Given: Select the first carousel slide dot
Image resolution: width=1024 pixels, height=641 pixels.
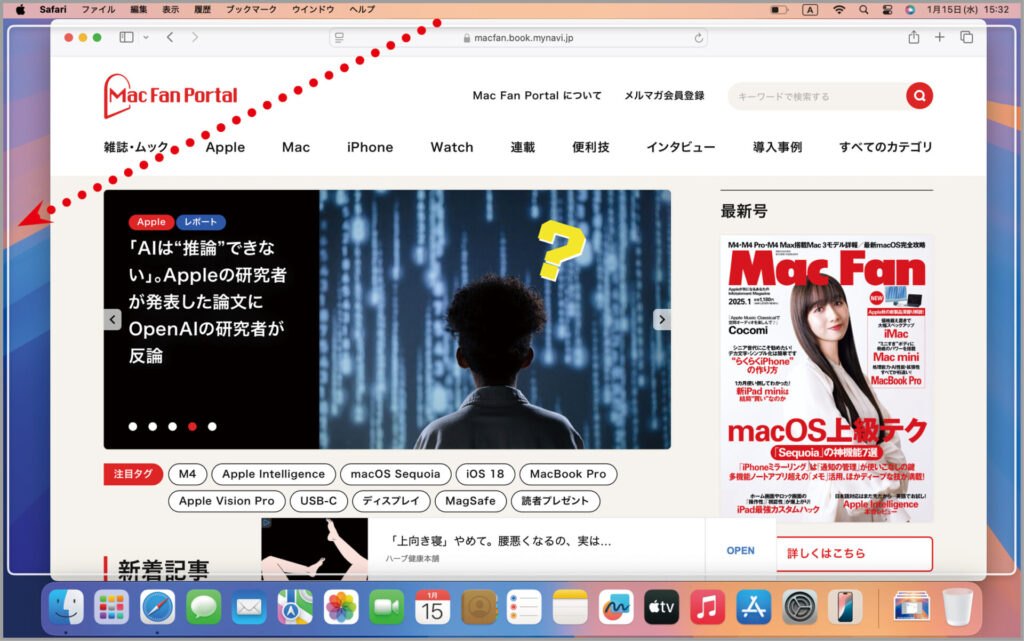Looking at the screenshot, I should pos(133,426).
